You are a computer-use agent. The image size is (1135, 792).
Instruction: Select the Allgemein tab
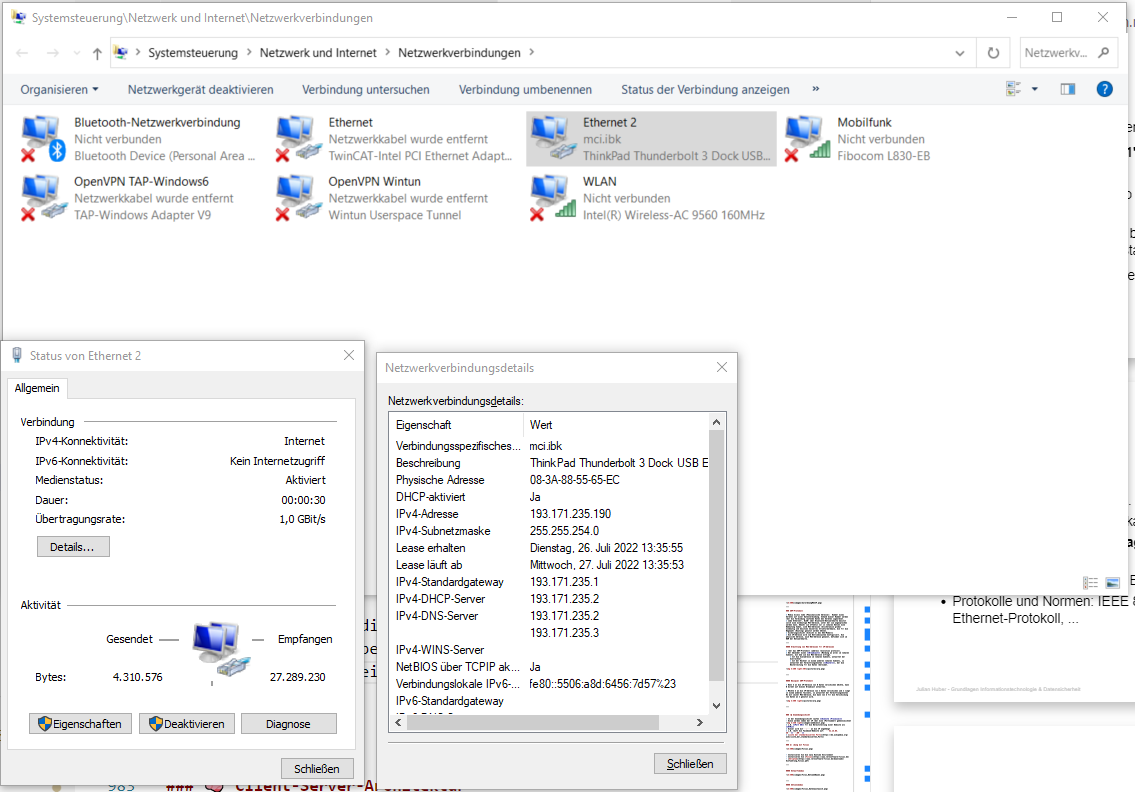point(37,388)
